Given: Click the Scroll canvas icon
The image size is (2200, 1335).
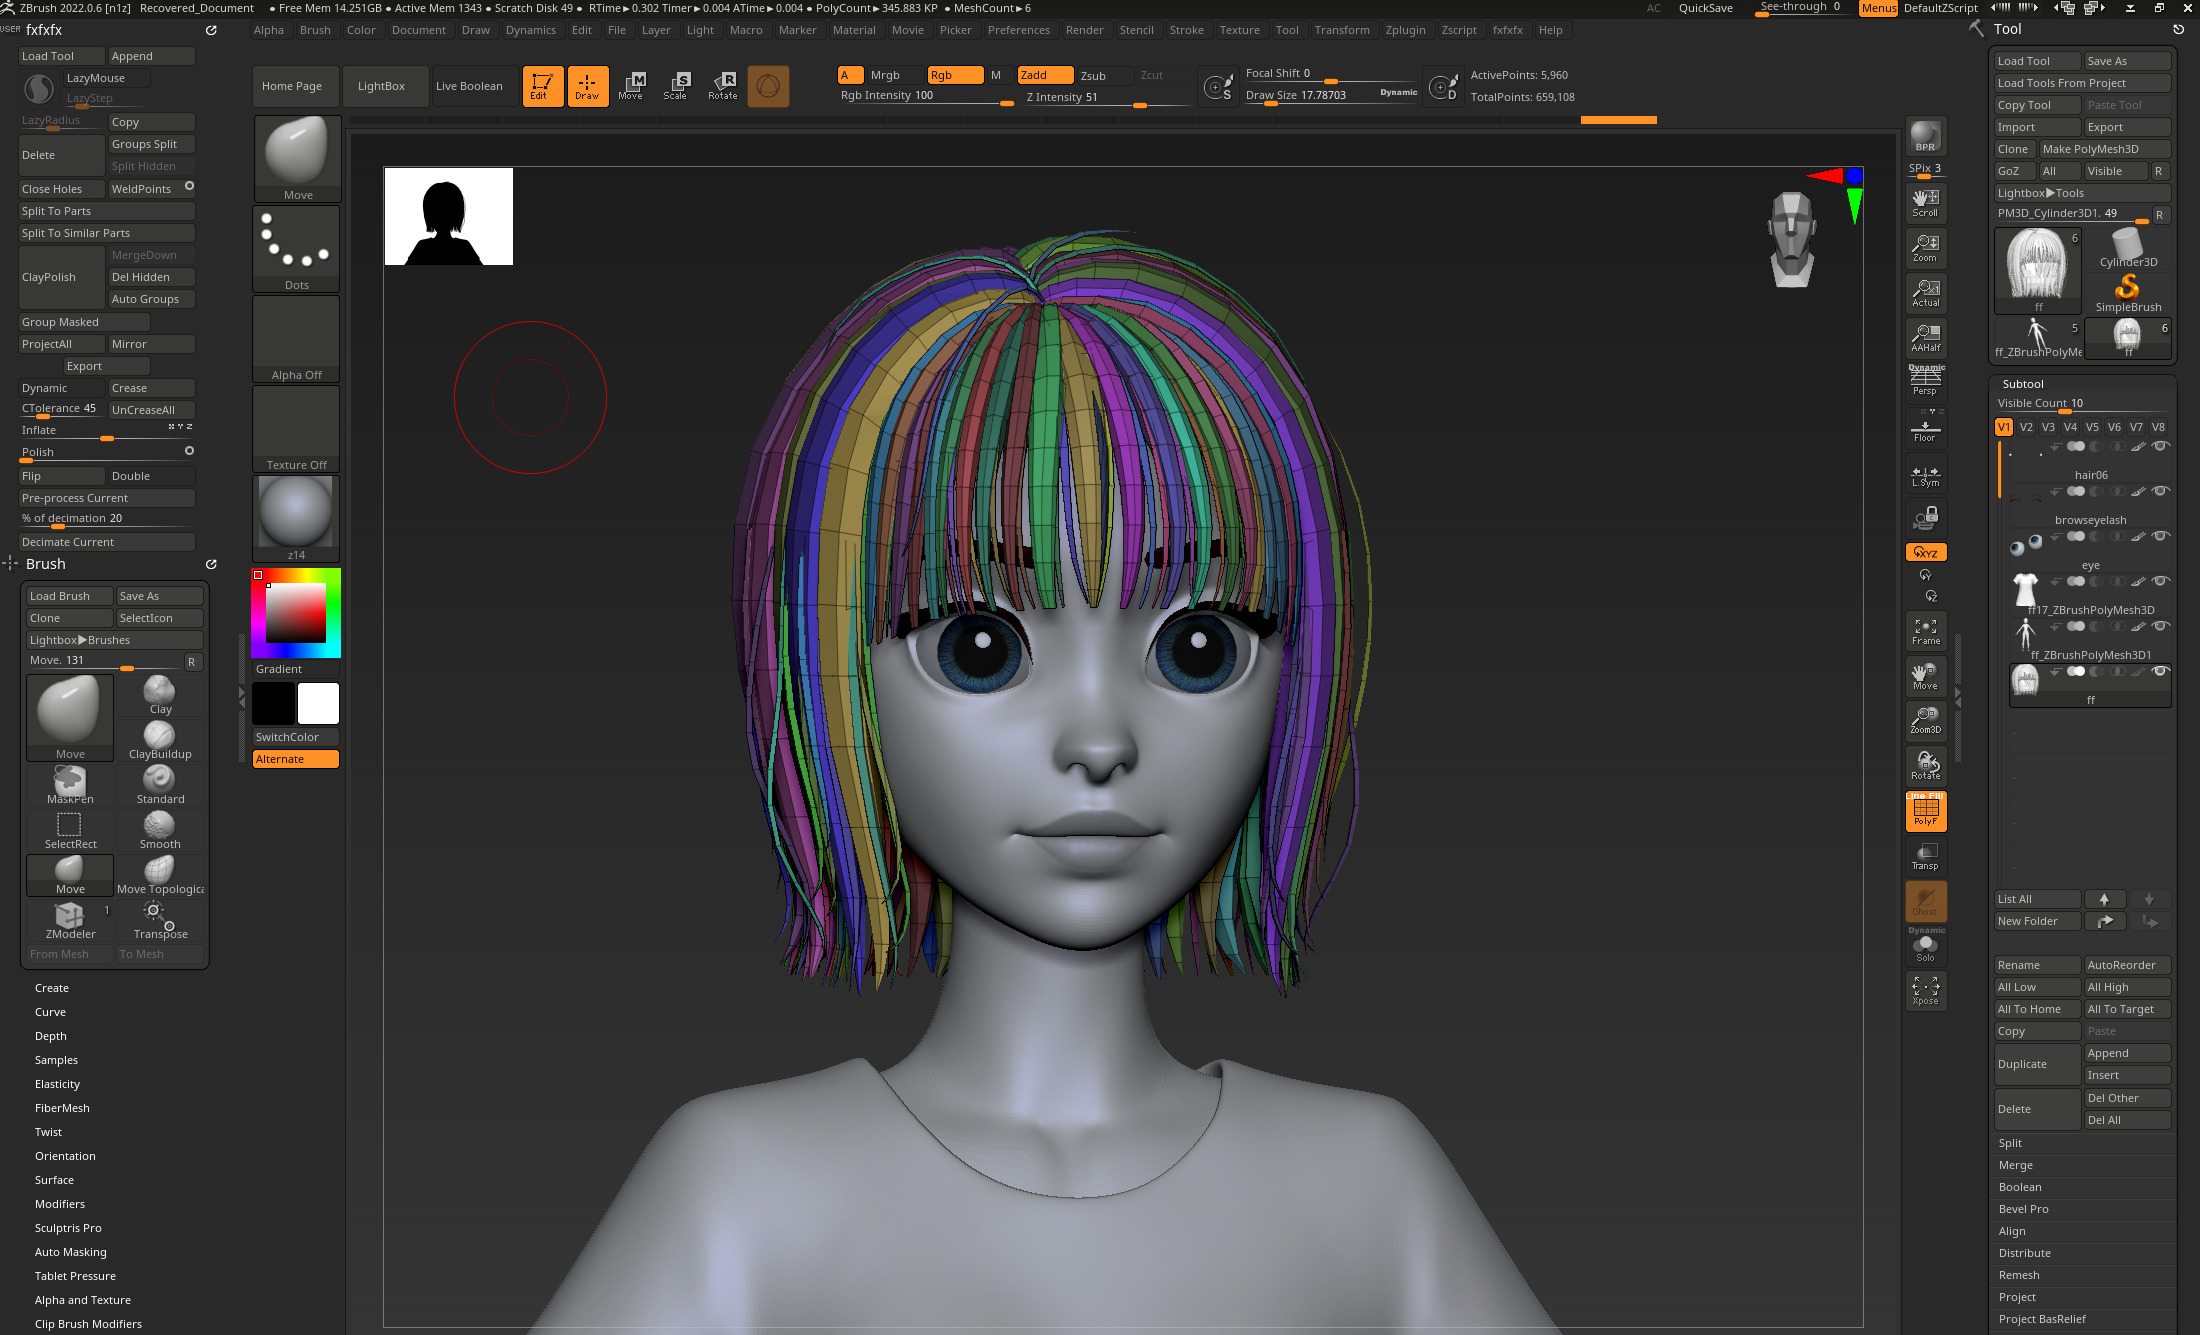Looking at the screenshot, I should coord(1925,203).
